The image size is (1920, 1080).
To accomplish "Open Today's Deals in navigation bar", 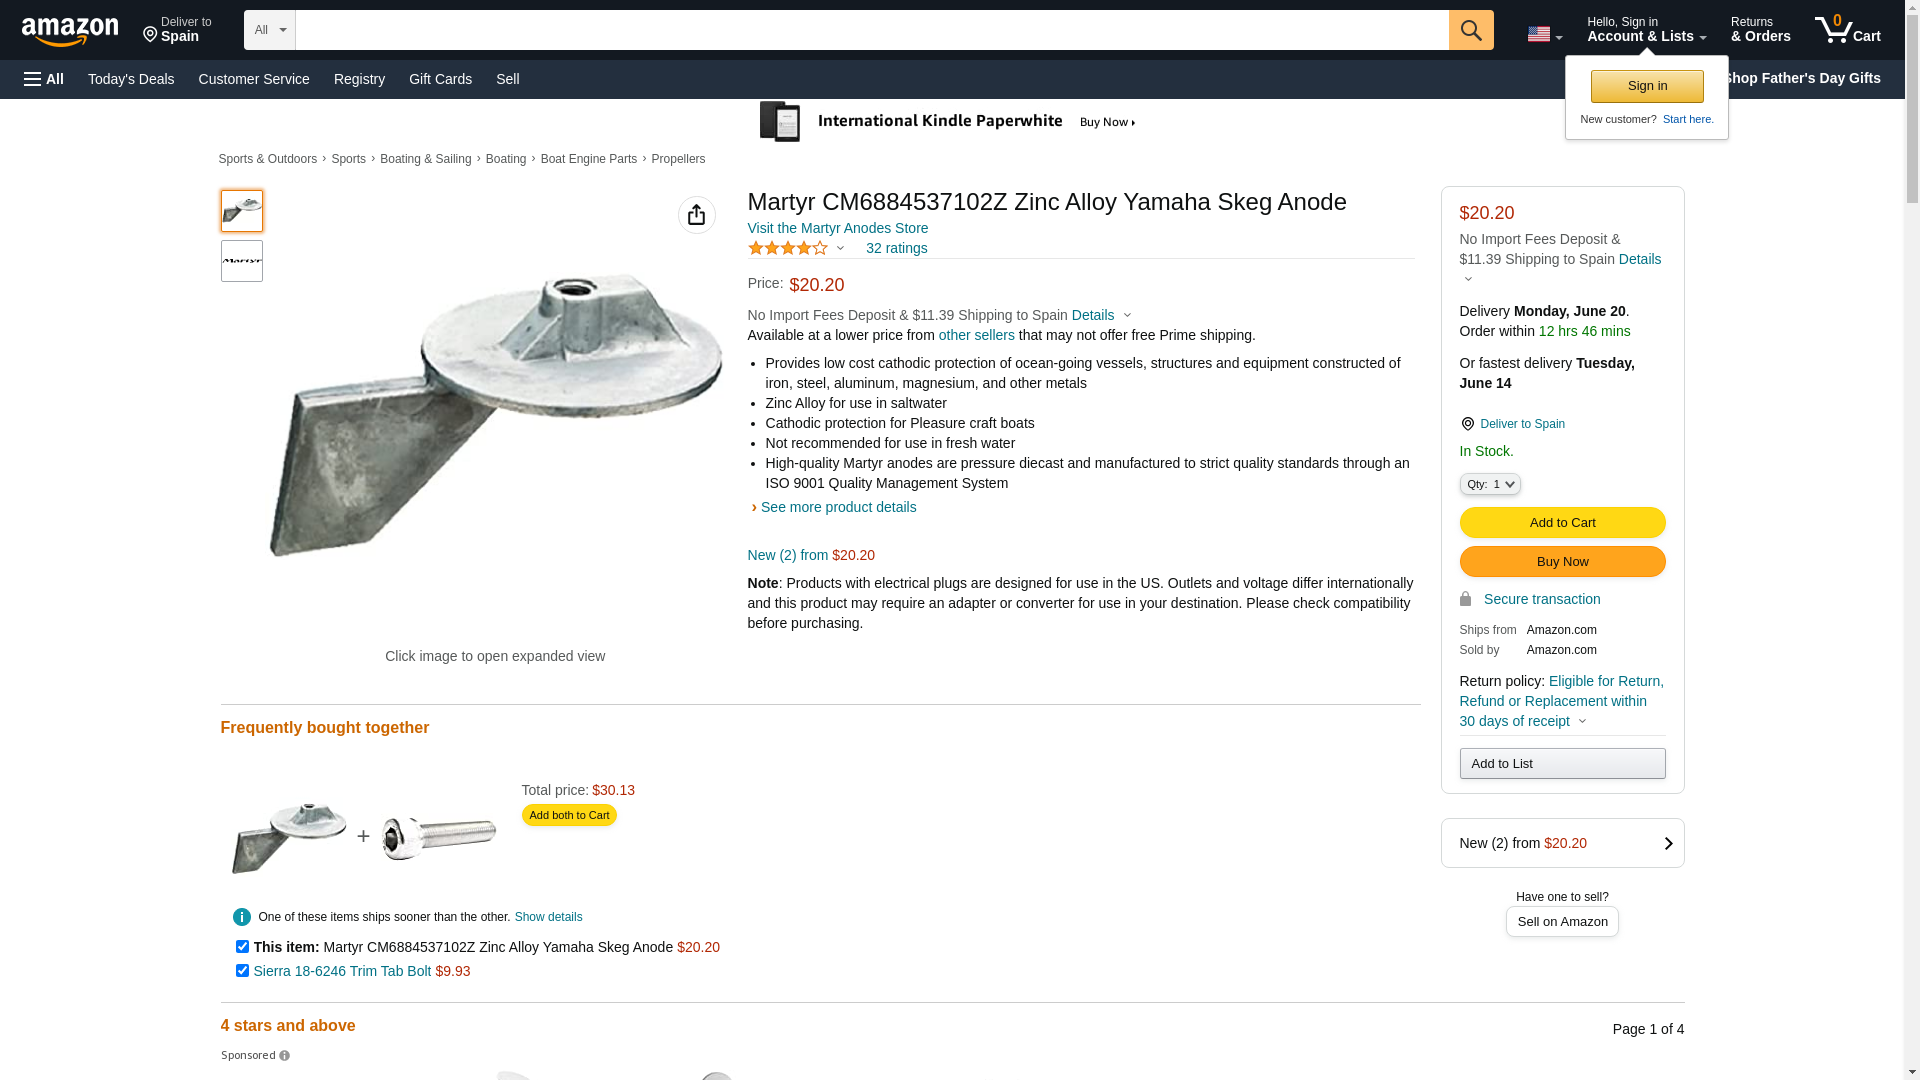I will pyautogui.click(x=131, y=79).
